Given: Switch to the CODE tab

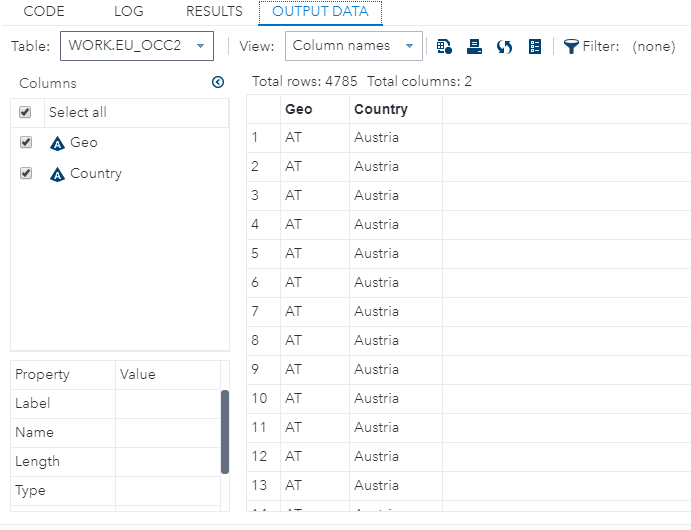Looking at the screenshot, I should coord(43,12).
